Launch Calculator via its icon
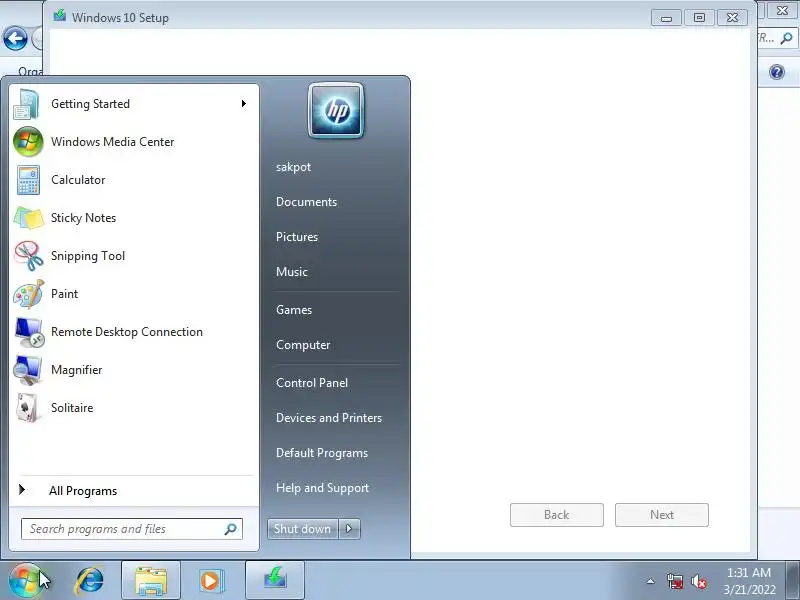Screen dimensions: 800x600 tap(28, 180)
